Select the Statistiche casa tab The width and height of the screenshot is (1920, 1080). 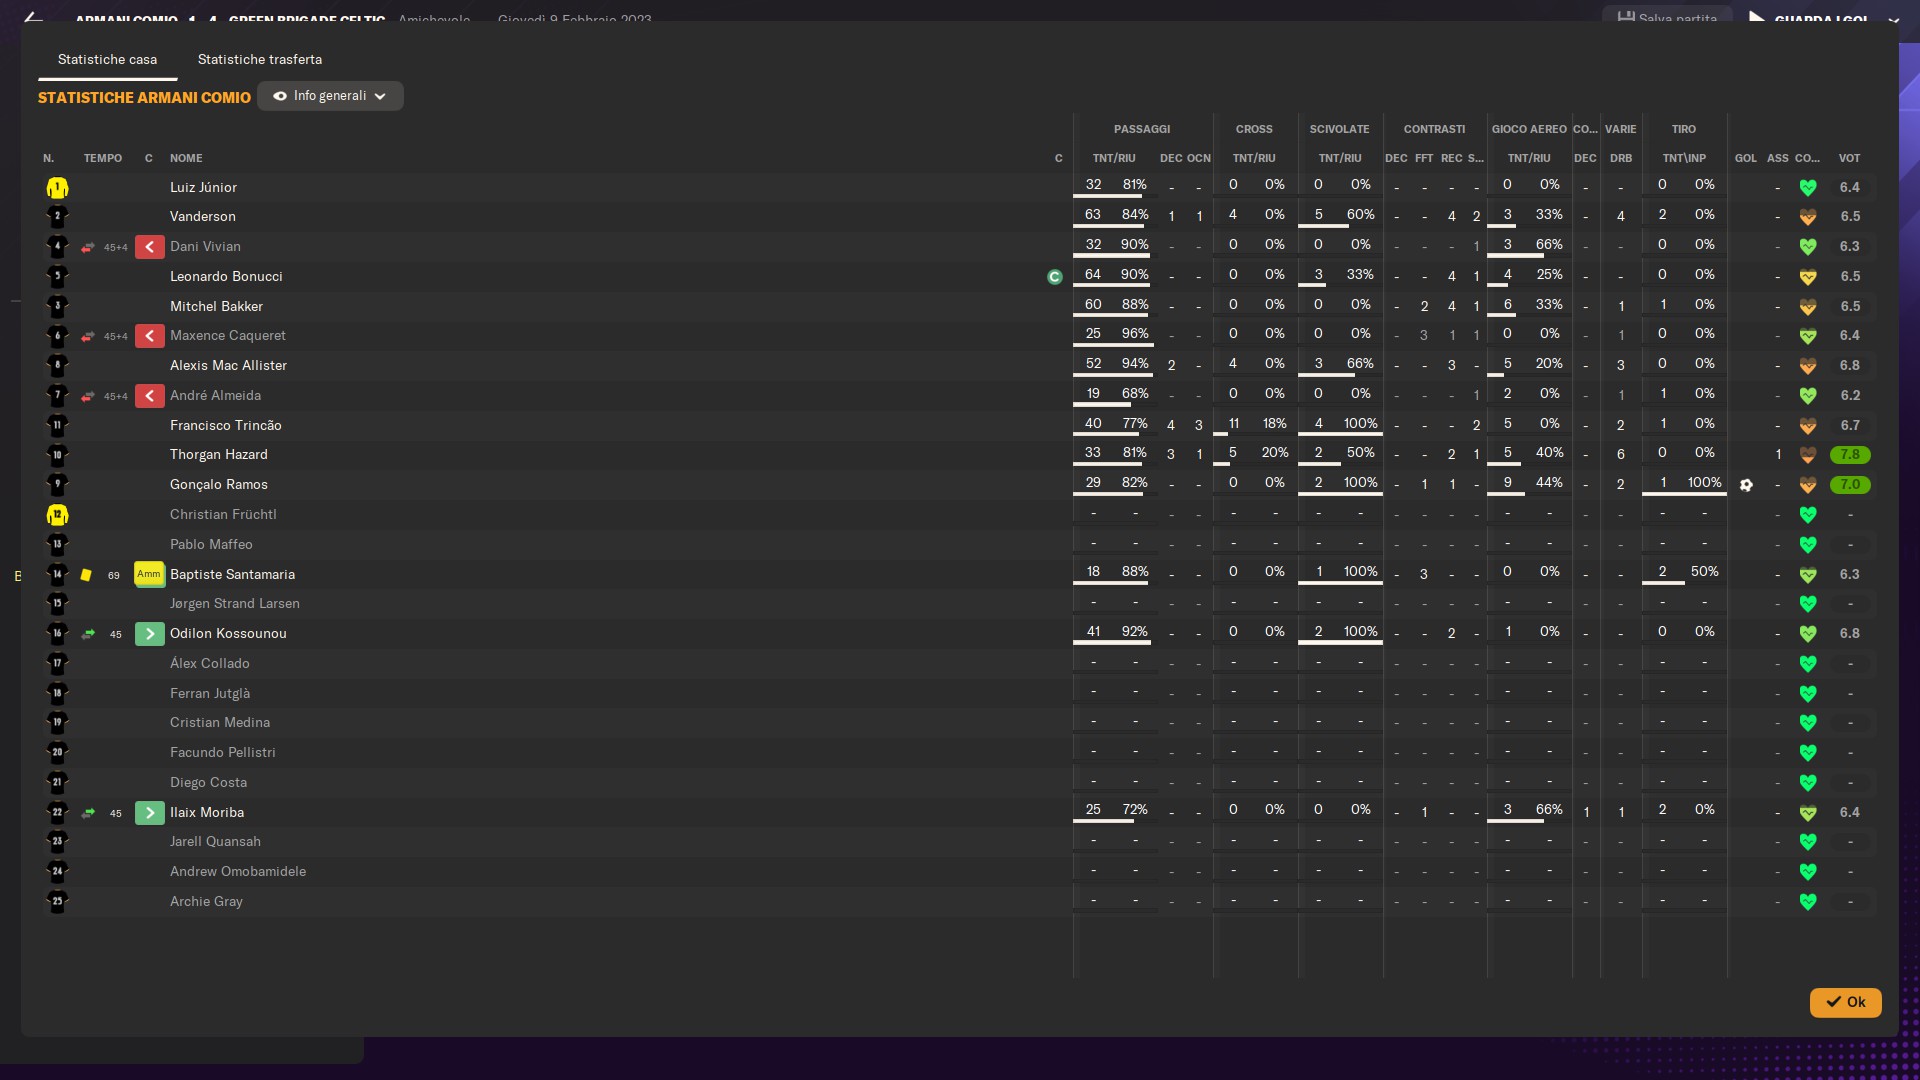107,60
